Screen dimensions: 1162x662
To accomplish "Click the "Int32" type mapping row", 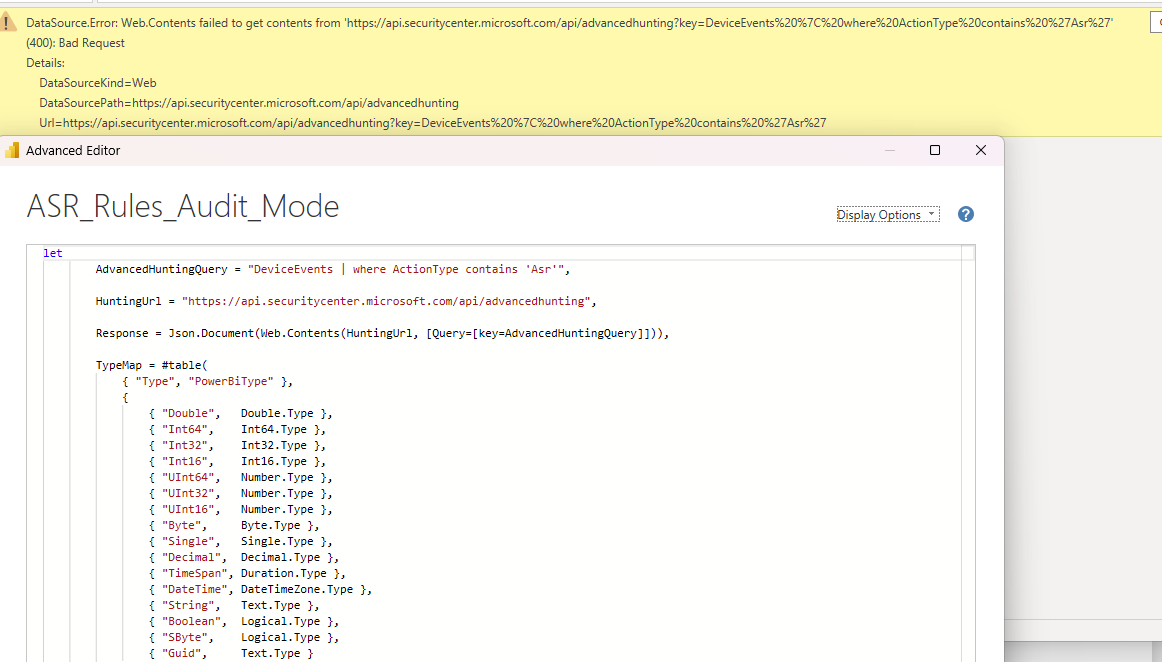I will point(237,445).
